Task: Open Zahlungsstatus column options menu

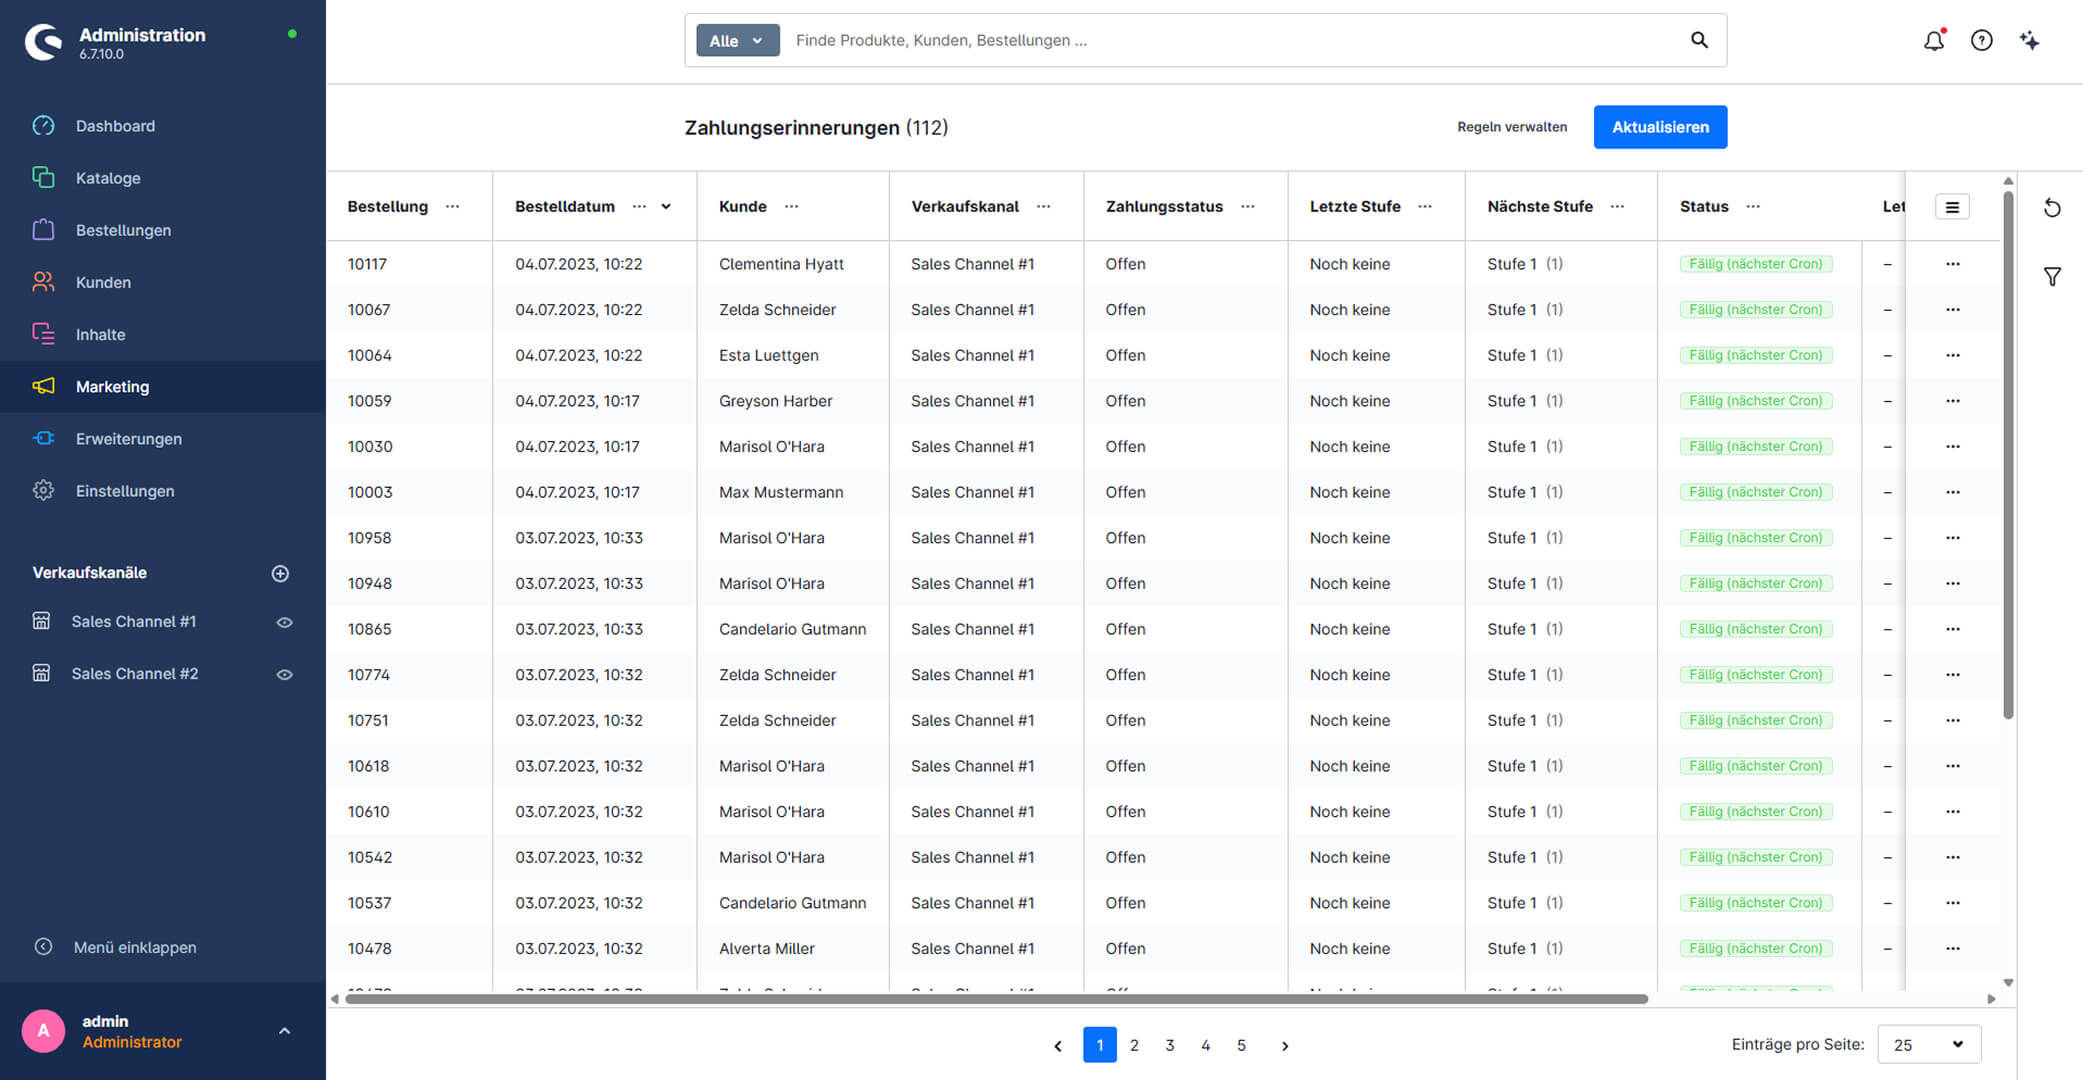Action: tap(1248, 207)
